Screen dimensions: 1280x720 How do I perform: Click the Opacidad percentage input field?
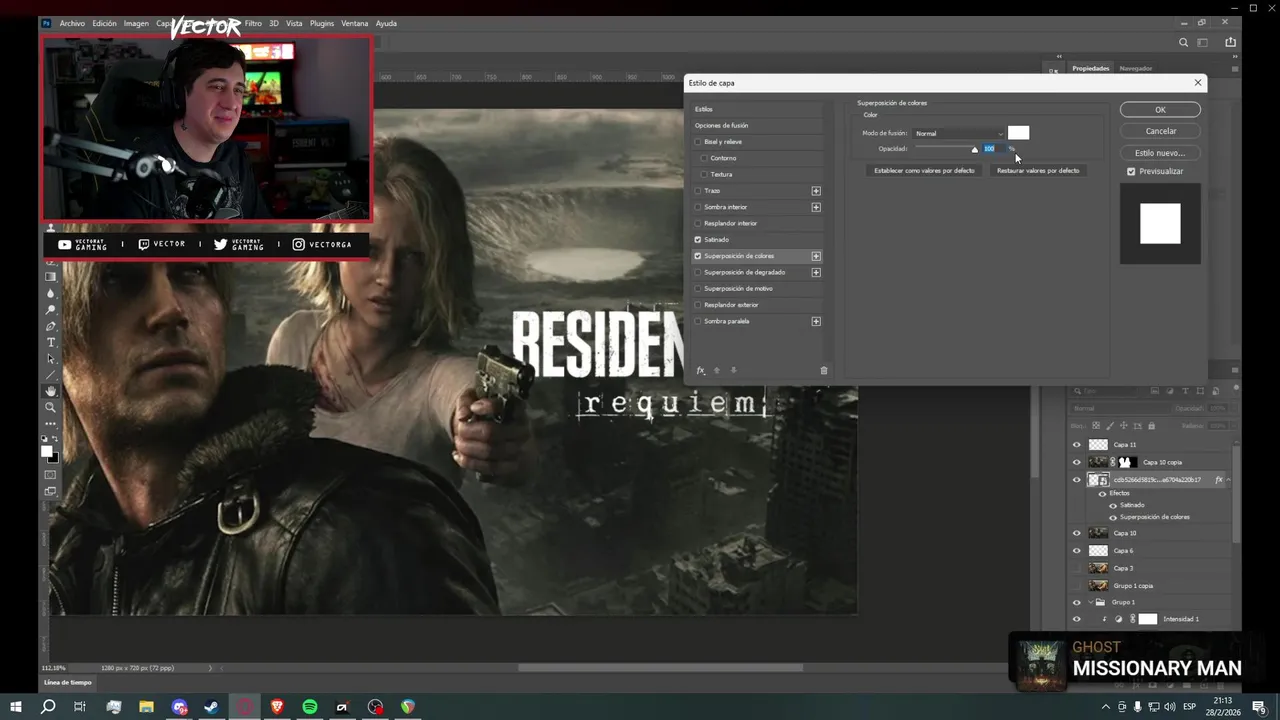coord(994,149)
